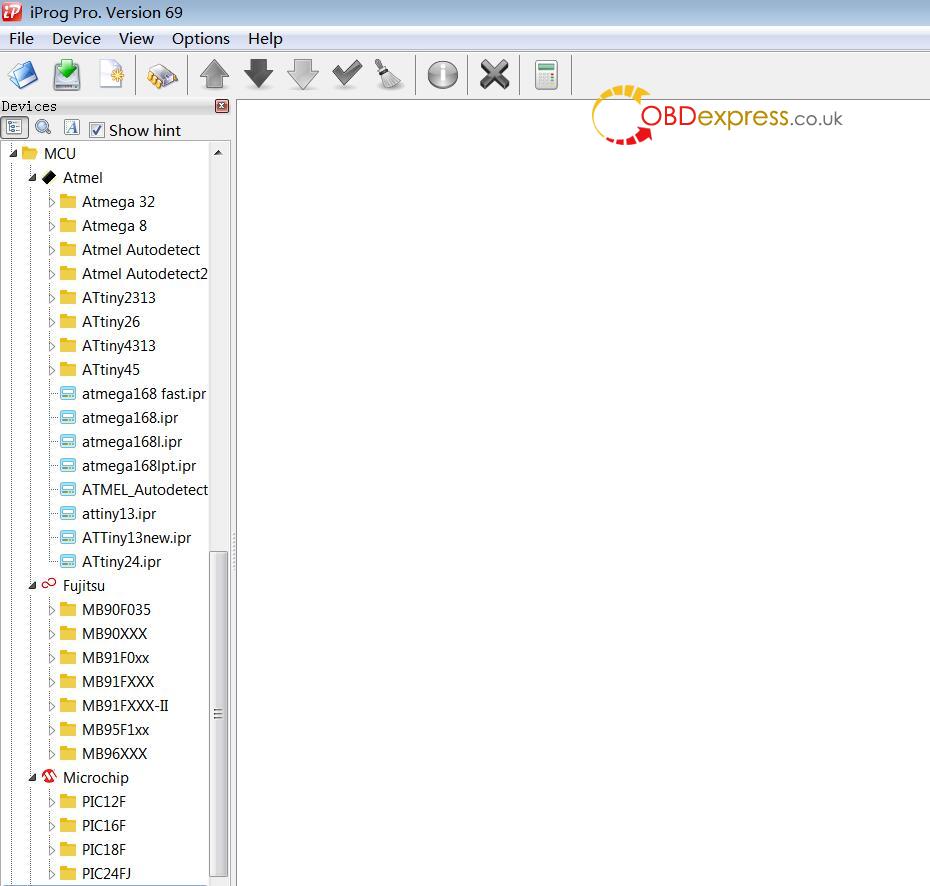The width and height of the screenshot is (930, 886).
Task: Collapse the Fujitsu tree node
Action: pos(33,586)
